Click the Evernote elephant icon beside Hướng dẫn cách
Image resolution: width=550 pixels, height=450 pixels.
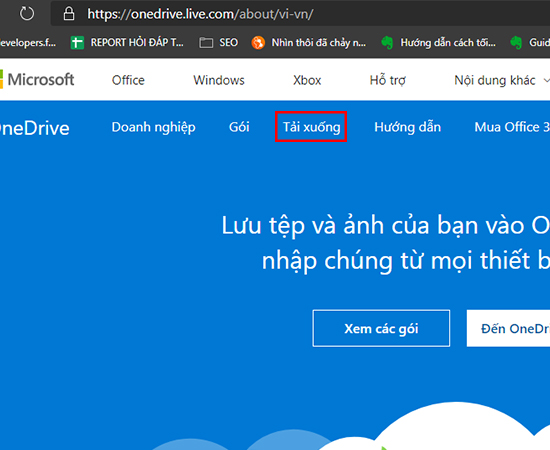click(387, 43)
